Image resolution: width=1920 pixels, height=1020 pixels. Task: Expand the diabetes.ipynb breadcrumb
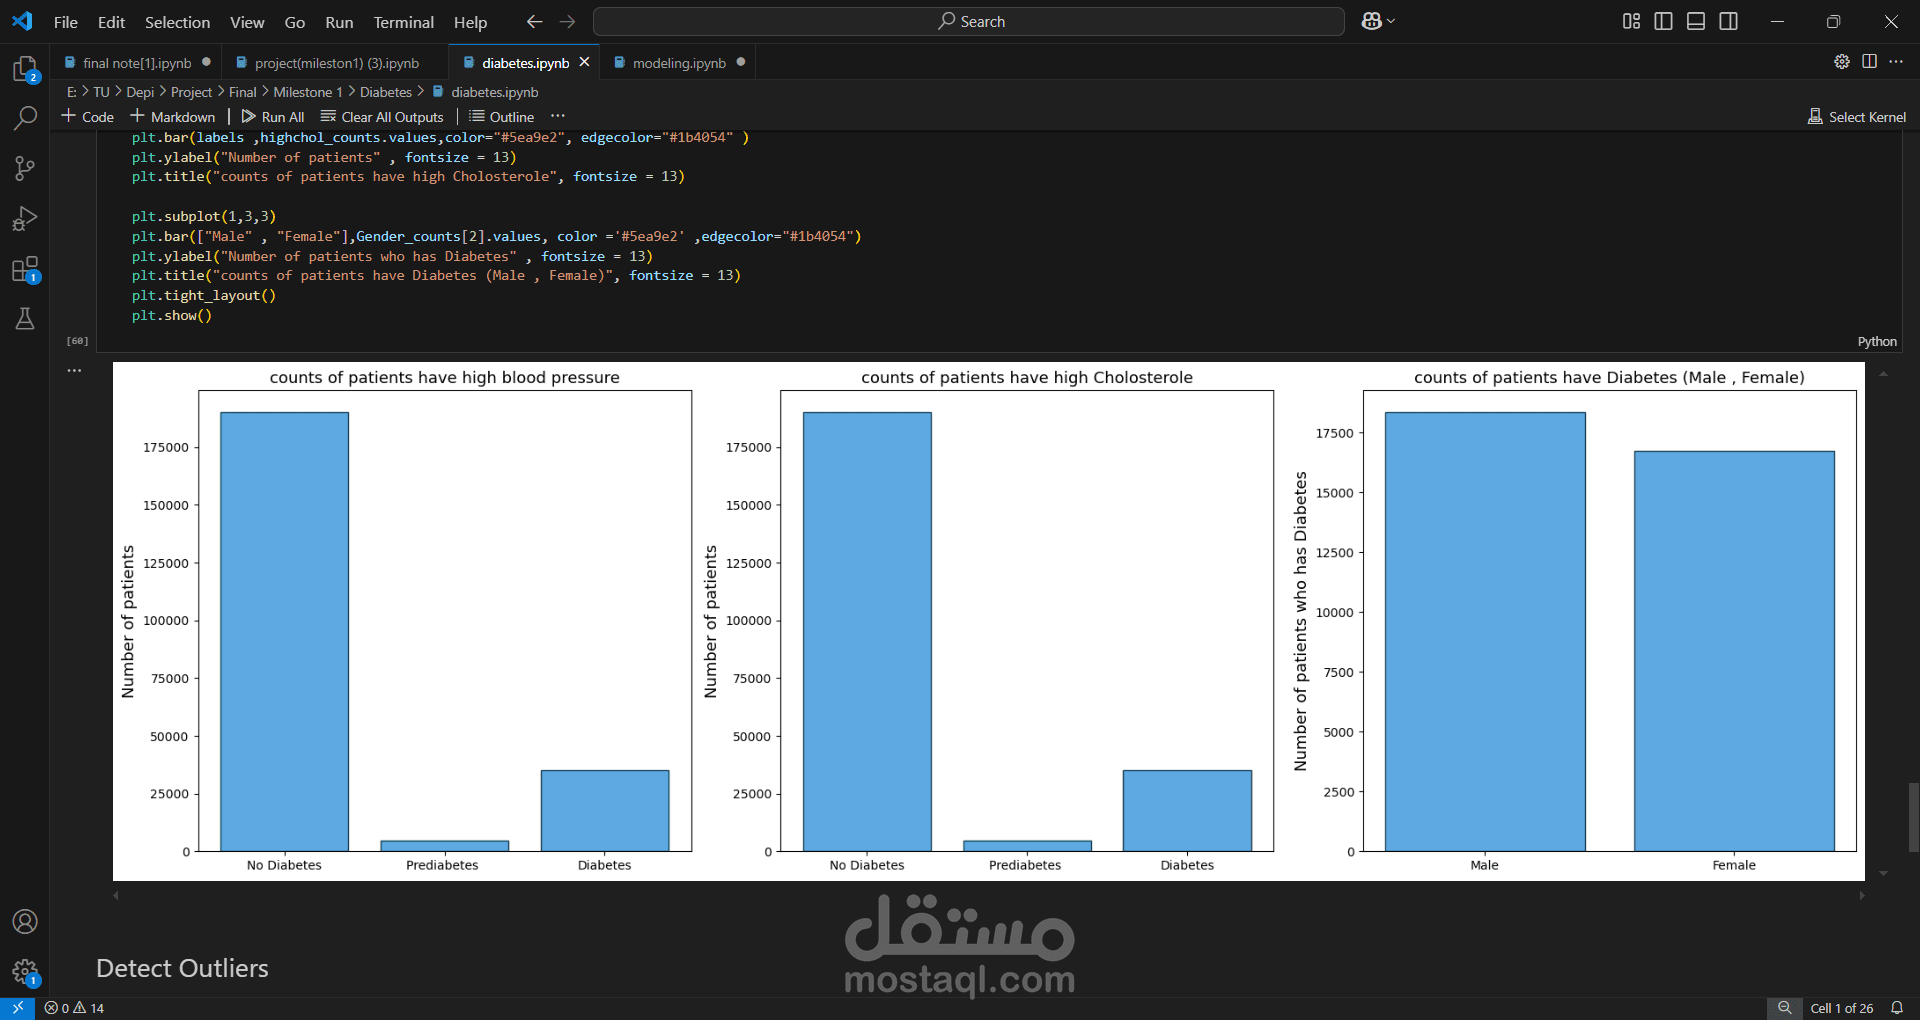pyautogui.click(x=486, y=92)
